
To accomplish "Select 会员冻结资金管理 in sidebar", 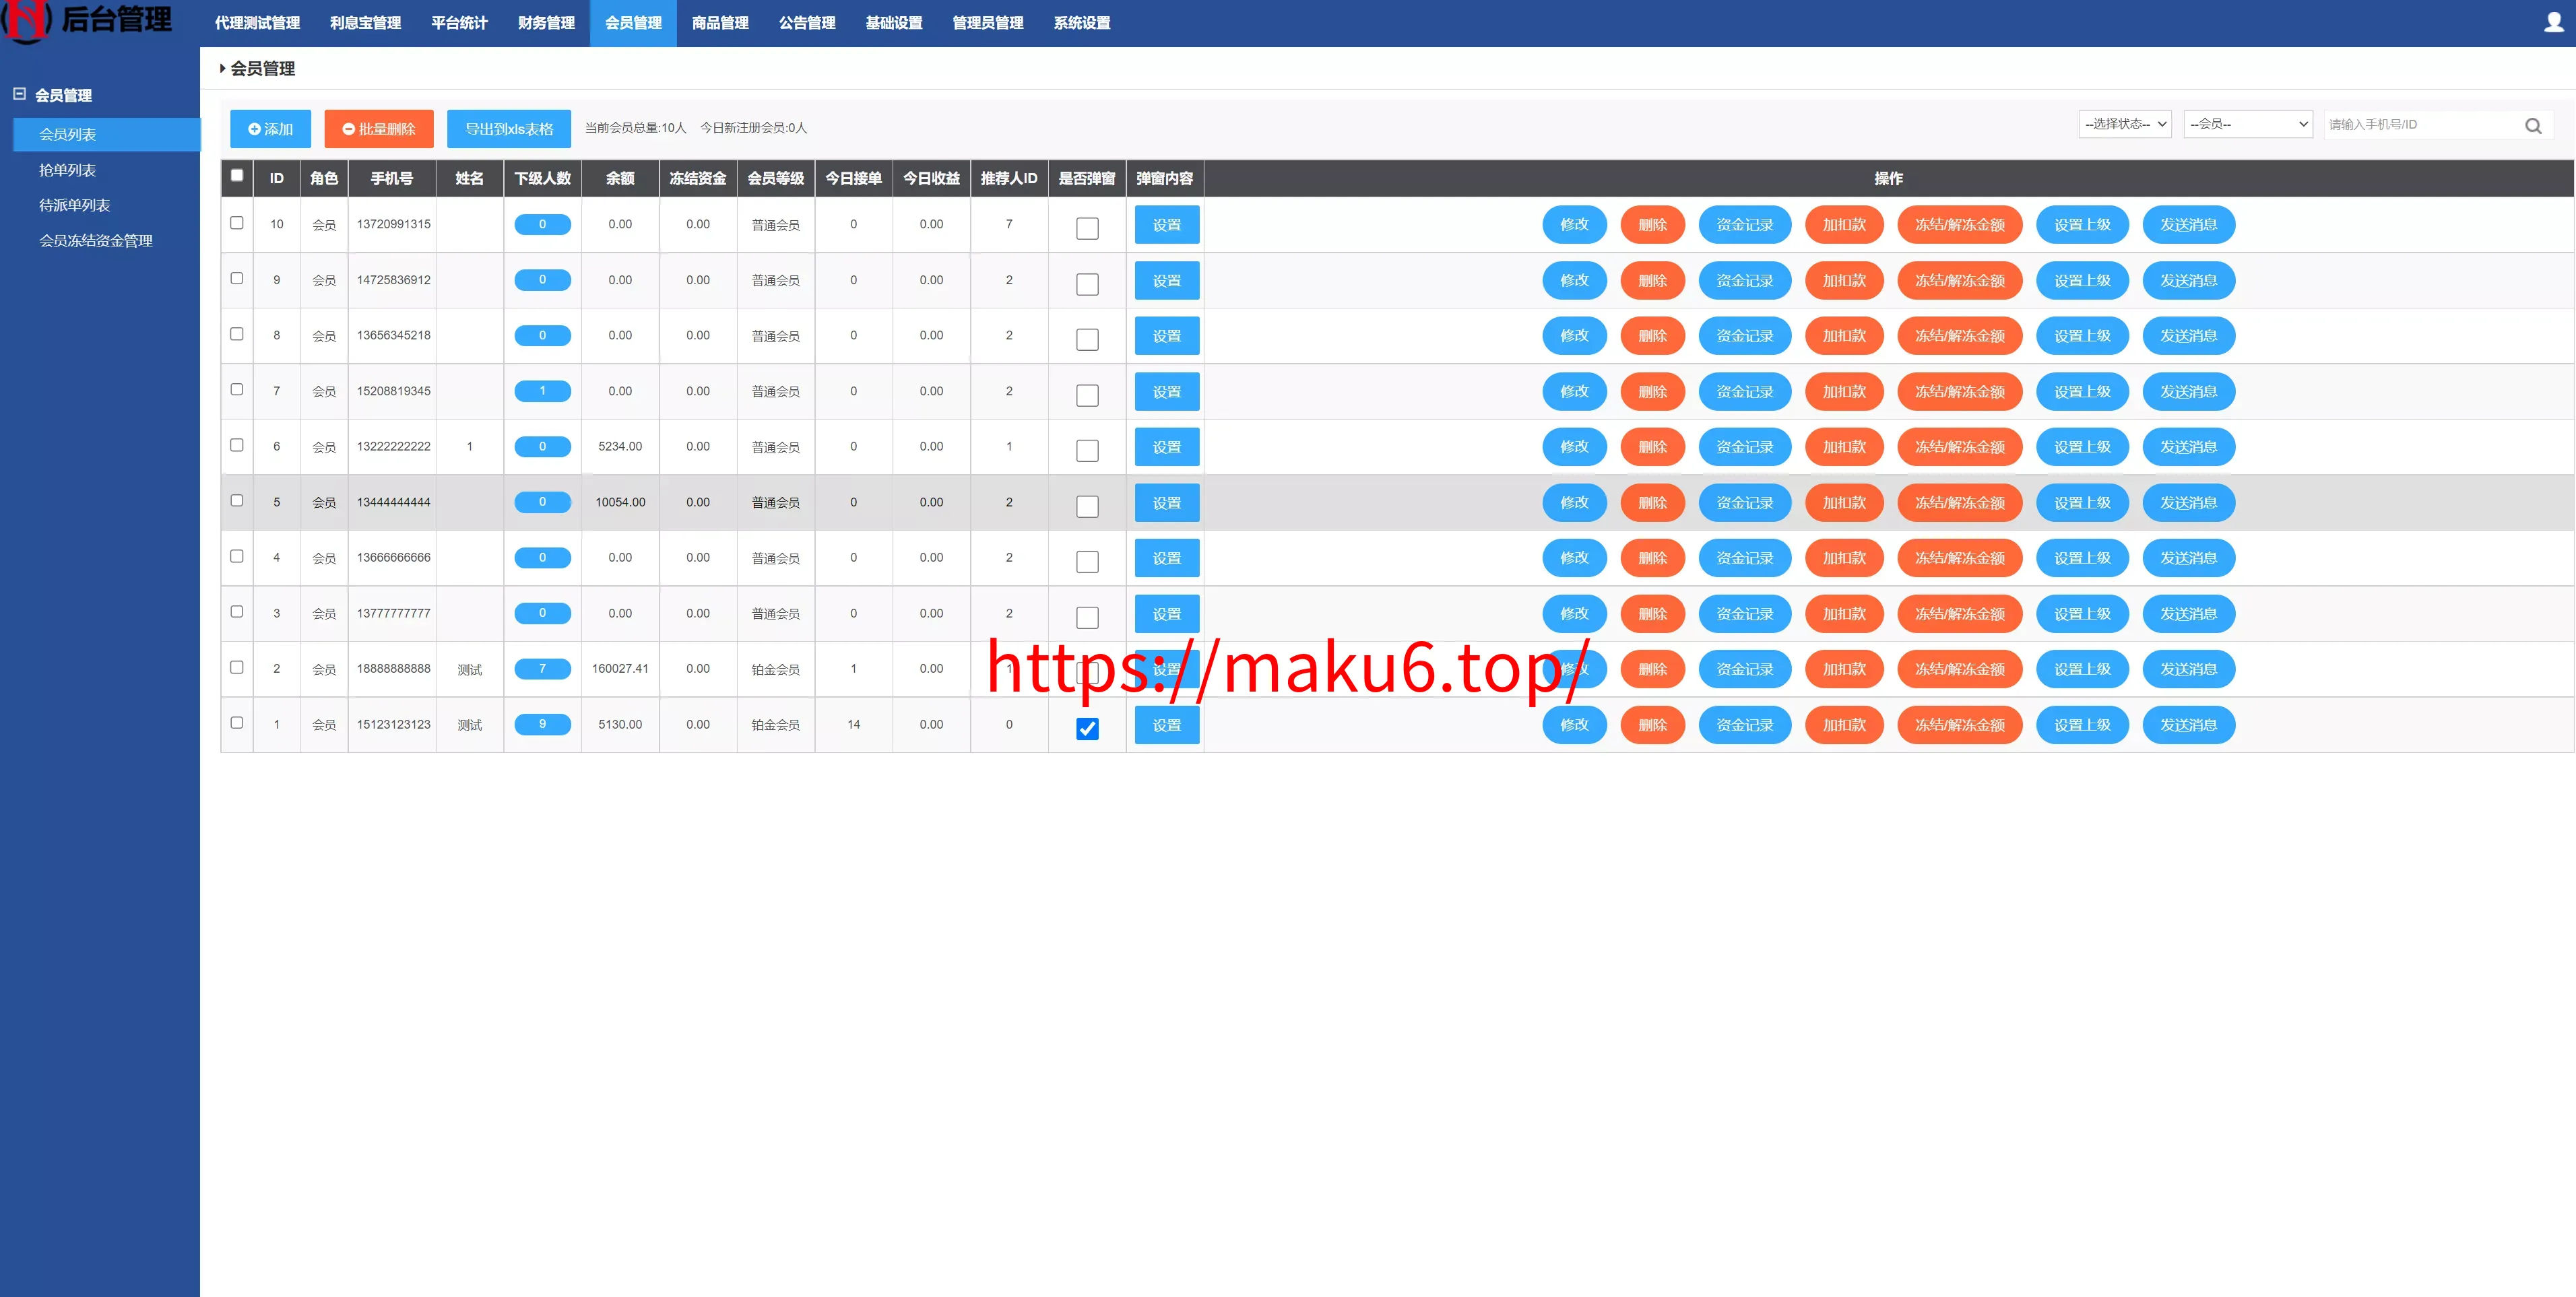I will pos(95,240).
